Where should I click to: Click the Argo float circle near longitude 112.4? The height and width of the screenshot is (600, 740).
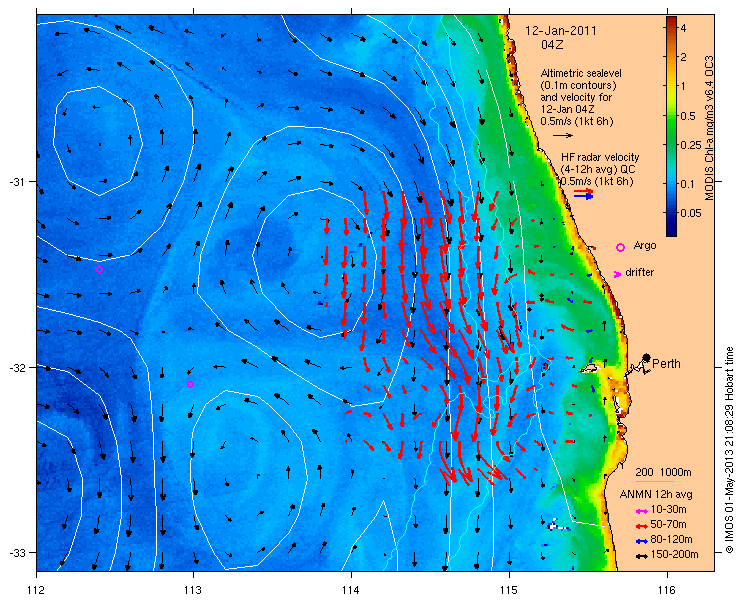coord(99,270)
